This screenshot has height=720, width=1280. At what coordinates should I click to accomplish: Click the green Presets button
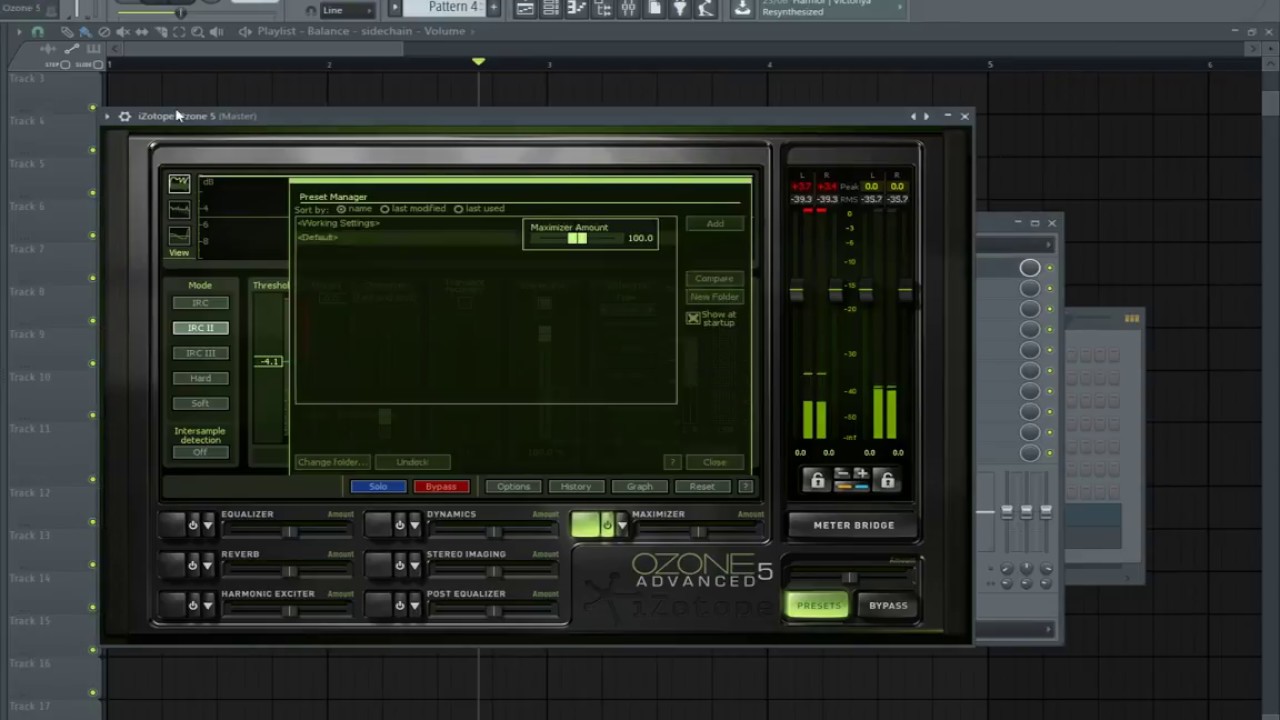click(818, 605)
